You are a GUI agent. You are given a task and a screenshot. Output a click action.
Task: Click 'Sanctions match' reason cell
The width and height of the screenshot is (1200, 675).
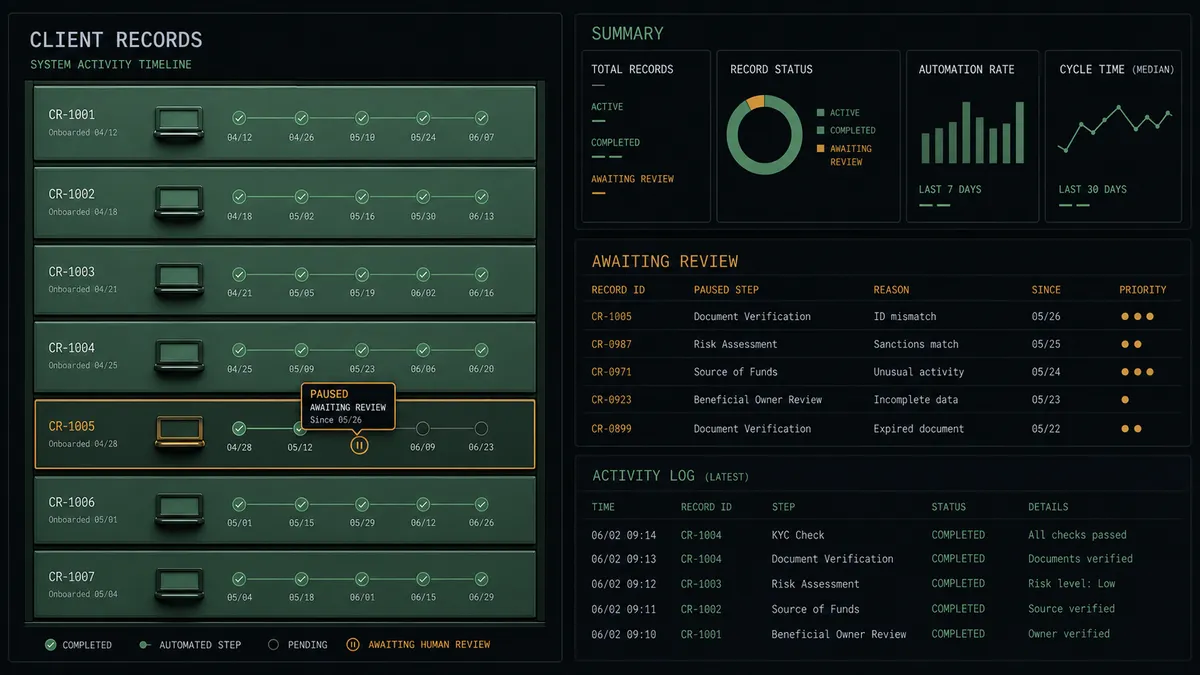point(916,344)
